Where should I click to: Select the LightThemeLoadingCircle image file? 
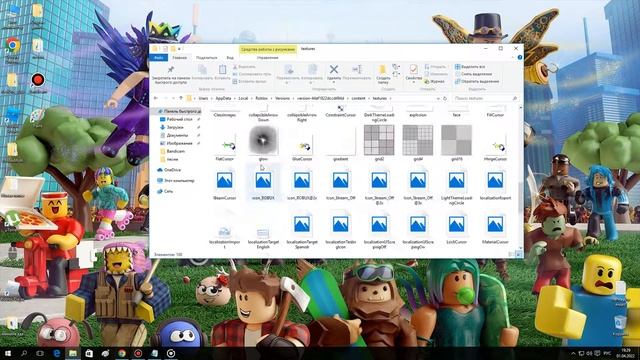tap(456, 186)
